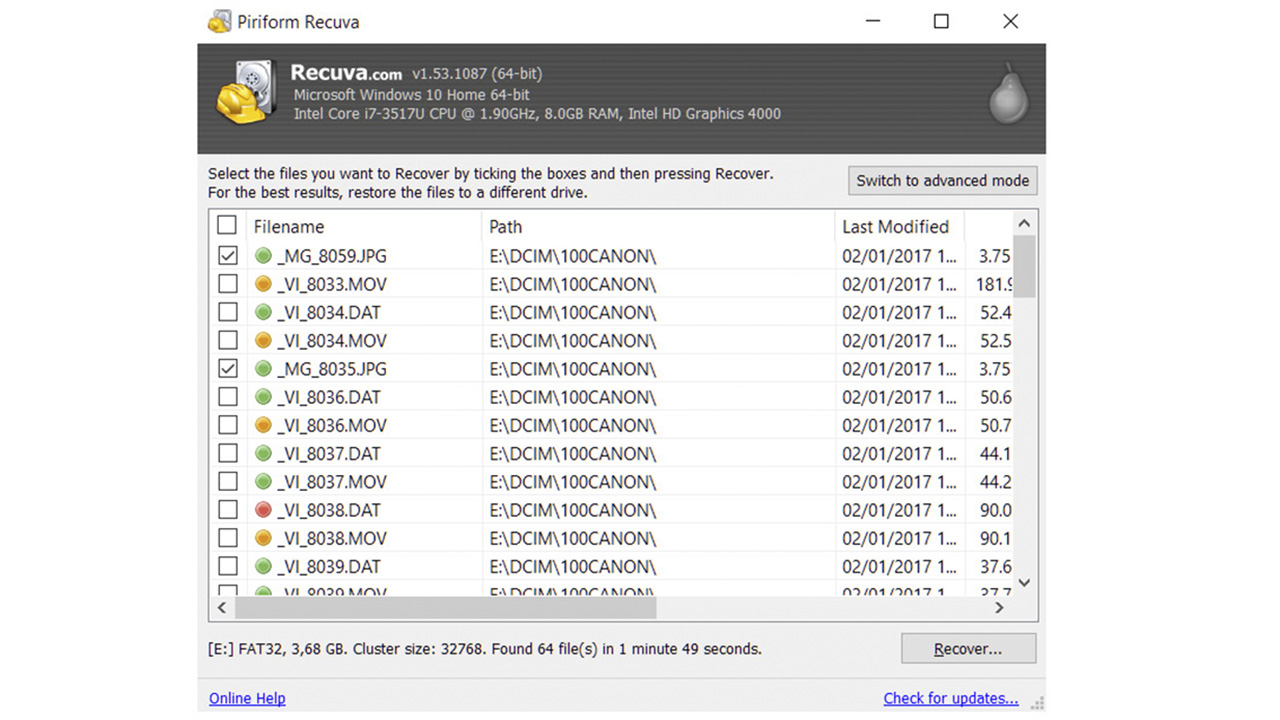Click the orange status dot for _VI_8033.MOV
The width and height of the screenshot is (1280, 720).
pos(263,284)
